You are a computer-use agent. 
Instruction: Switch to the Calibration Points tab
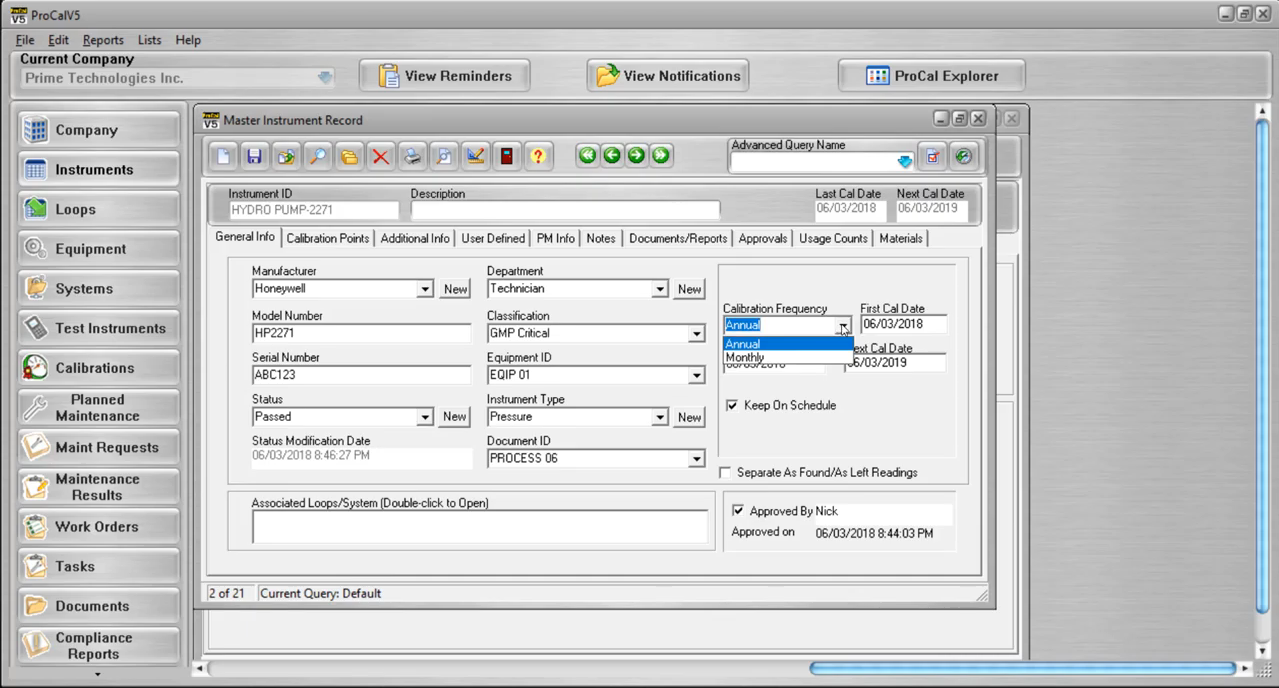(x=328, y=238)
